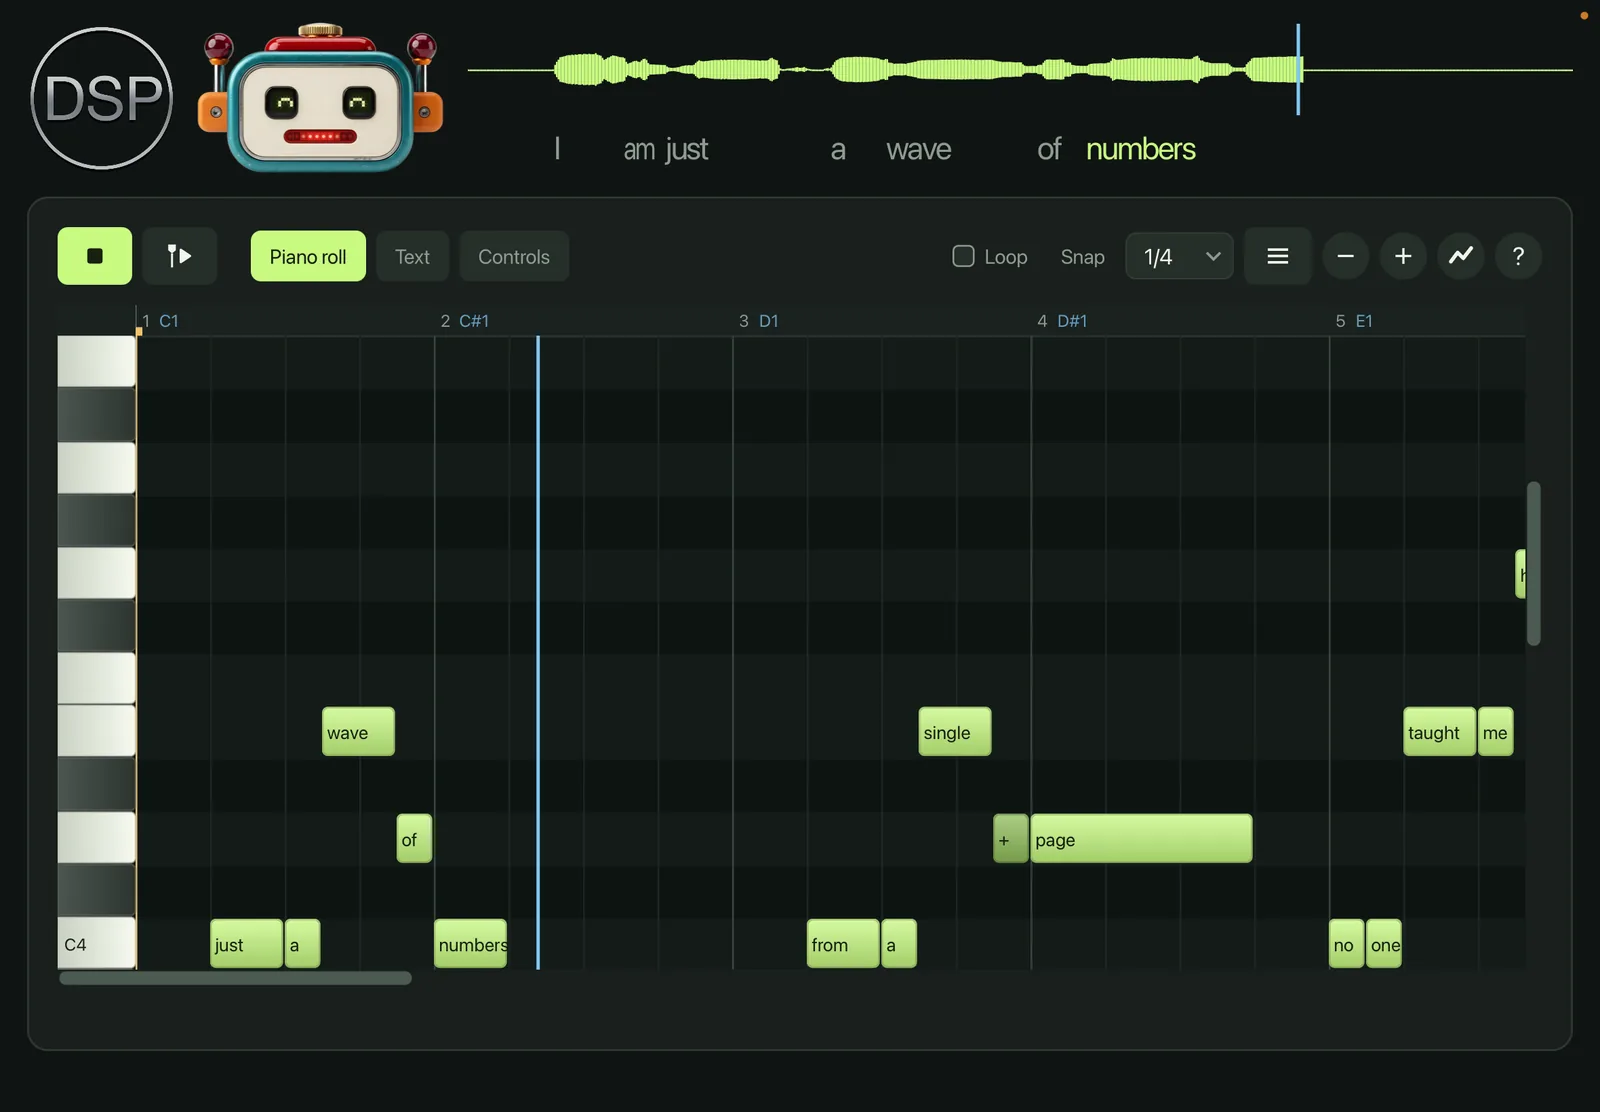Open help with the question mark button

coord(1518,257)
